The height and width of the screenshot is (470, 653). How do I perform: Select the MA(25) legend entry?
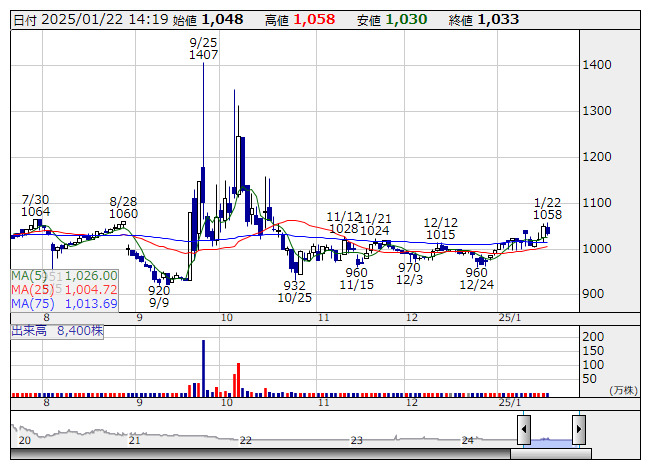pyautogui.click(x=64, y=290)
